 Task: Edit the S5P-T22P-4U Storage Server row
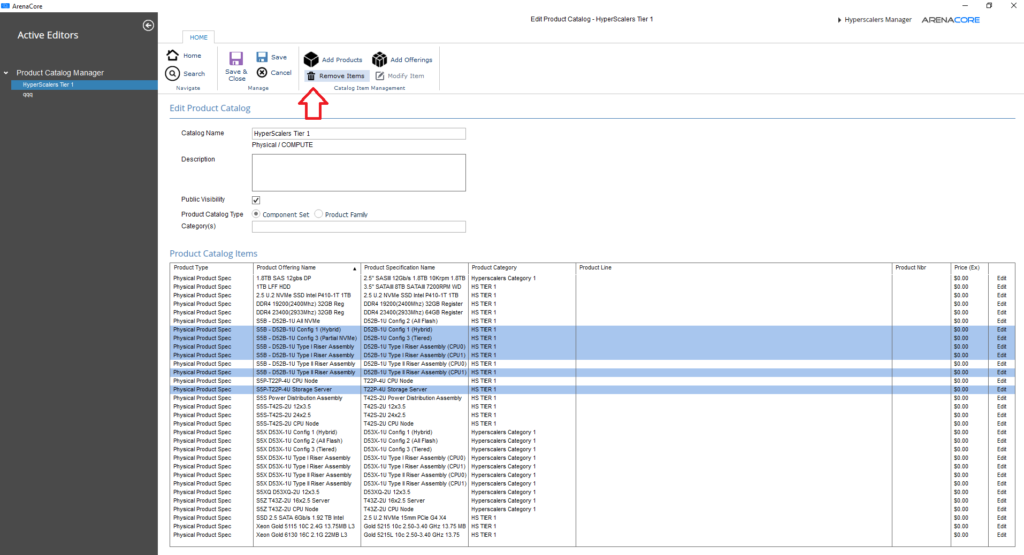[x=1001, y=389]
